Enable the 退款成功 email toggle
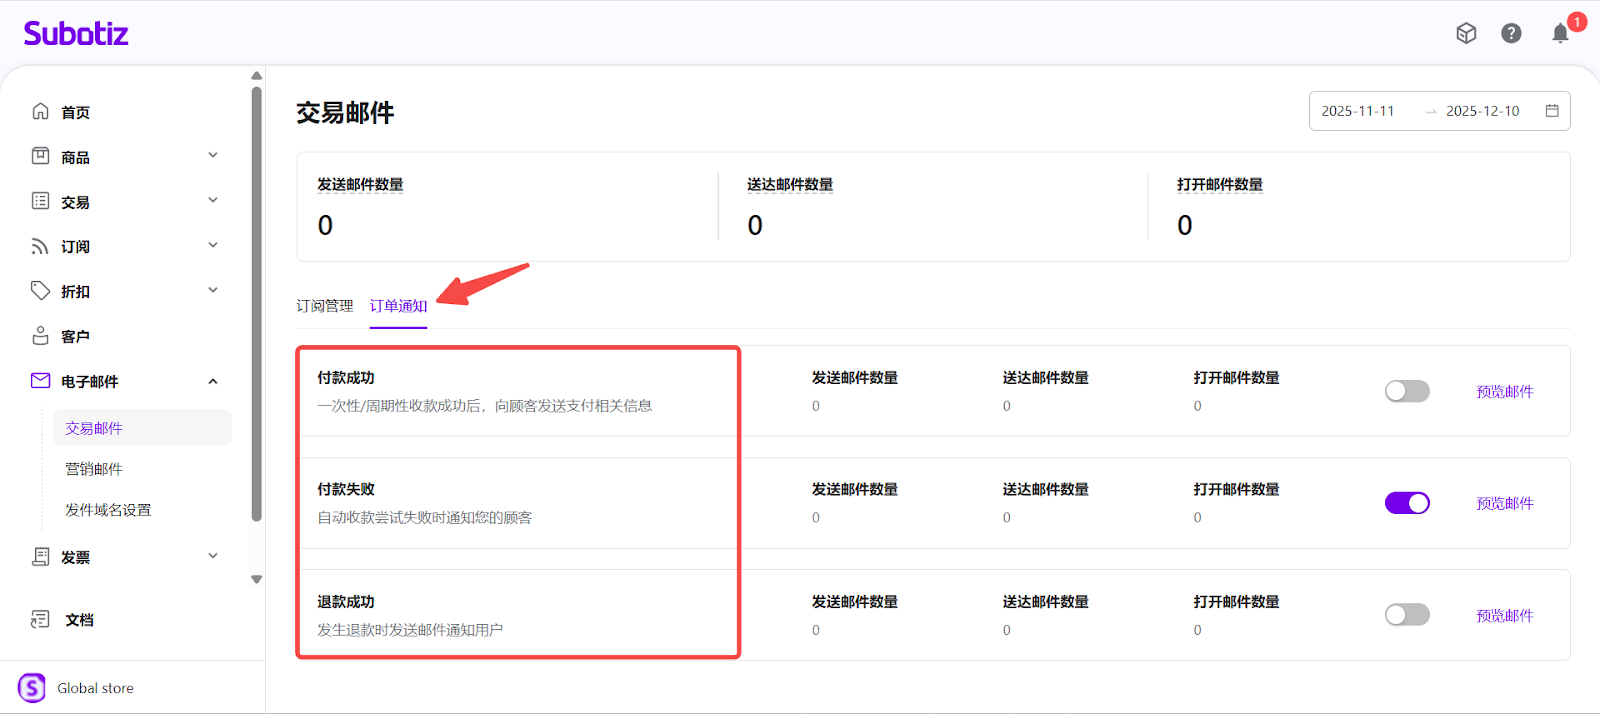The width and height of the screenshot is (1600, 714). click(x=1407, y=615)
